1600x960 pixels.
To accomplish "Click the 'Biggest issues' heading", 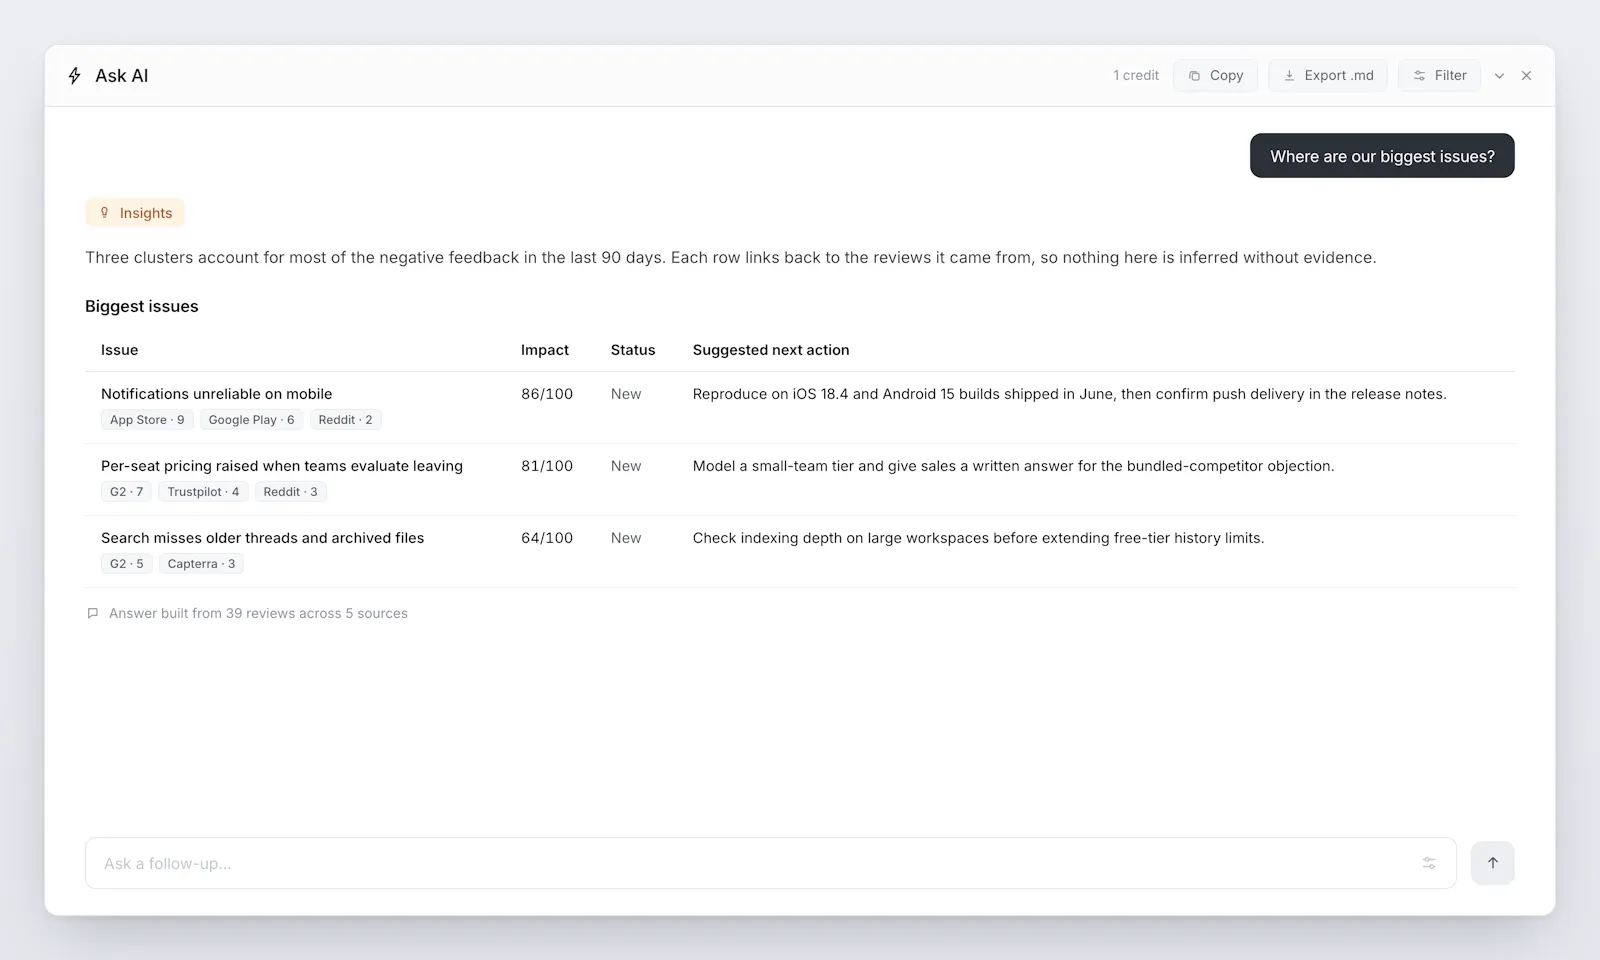I will click(142, 306).
